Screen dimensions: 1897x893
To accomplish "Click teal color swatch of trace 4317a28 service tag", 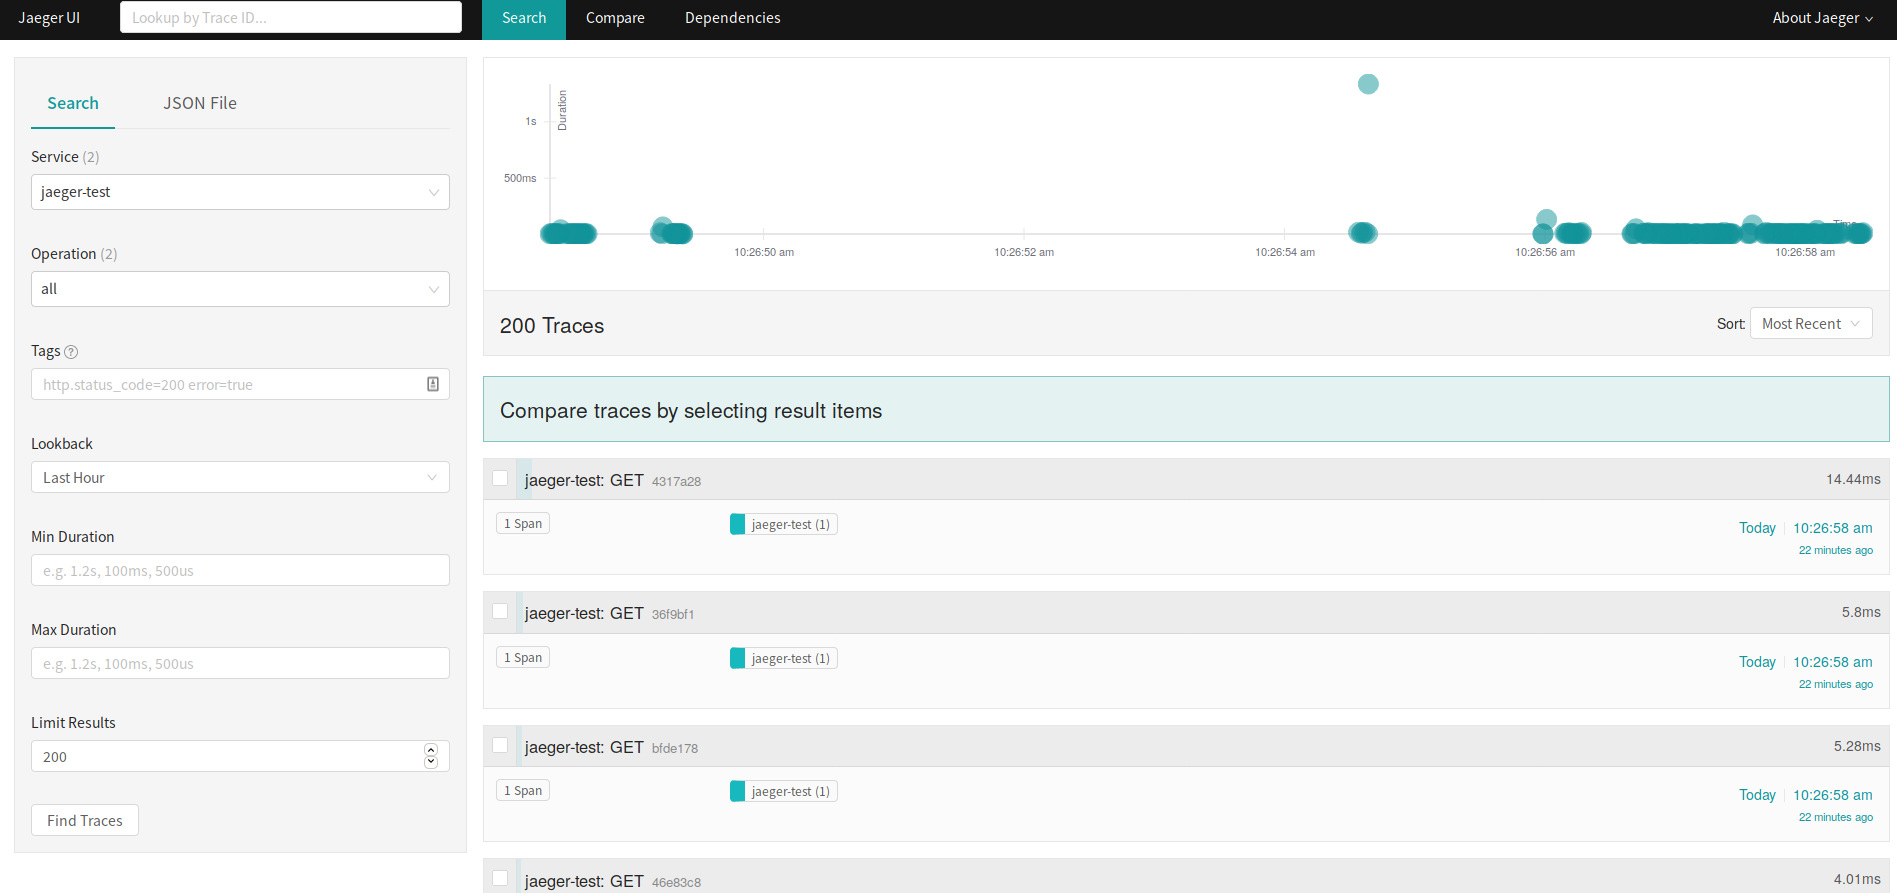I will [x=738, y=524].
